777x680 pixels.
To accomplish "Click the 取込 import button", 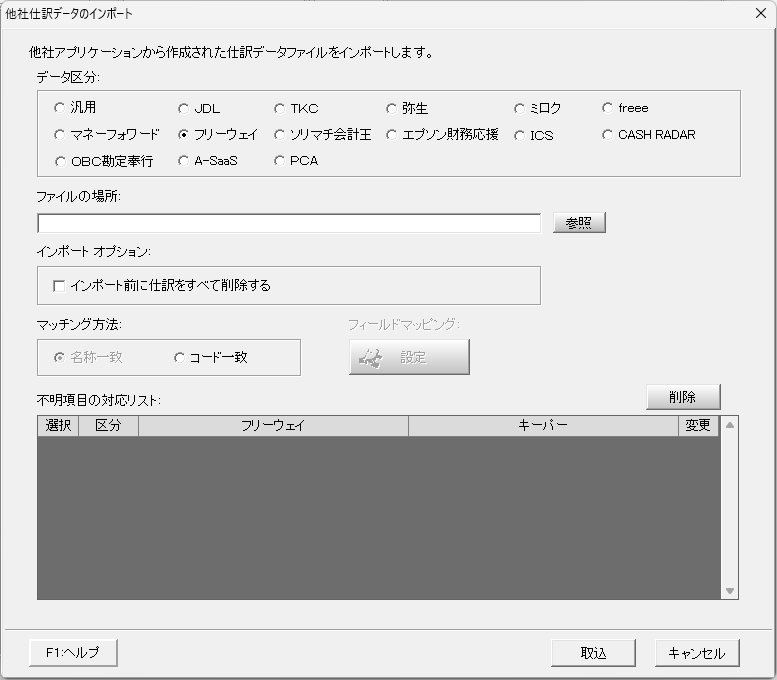I will pyautogui.click(x=593, y=653).
